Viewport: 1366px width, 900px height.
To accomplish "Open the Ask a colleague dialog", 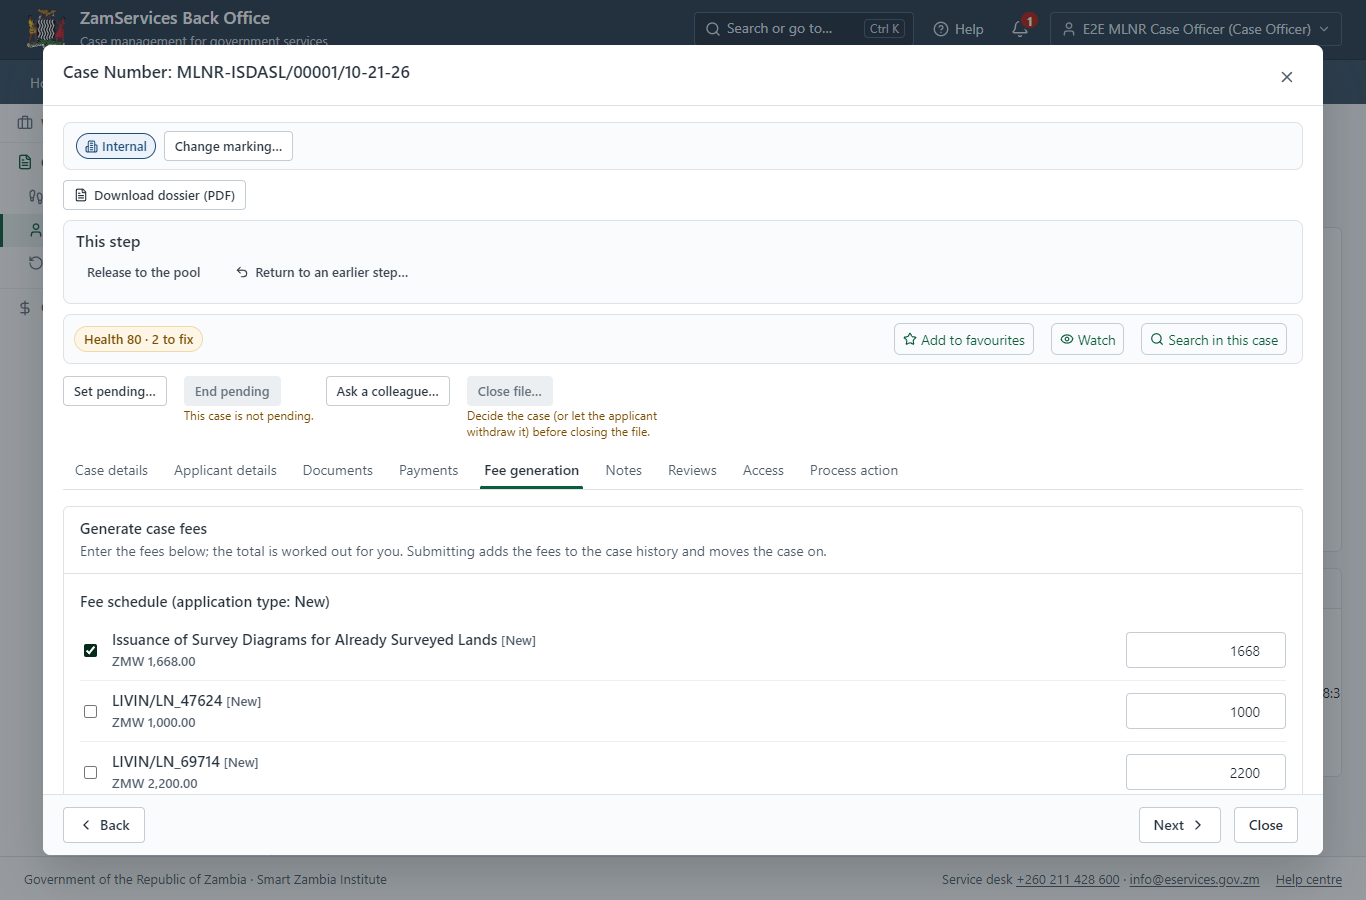I will (388, 391).
